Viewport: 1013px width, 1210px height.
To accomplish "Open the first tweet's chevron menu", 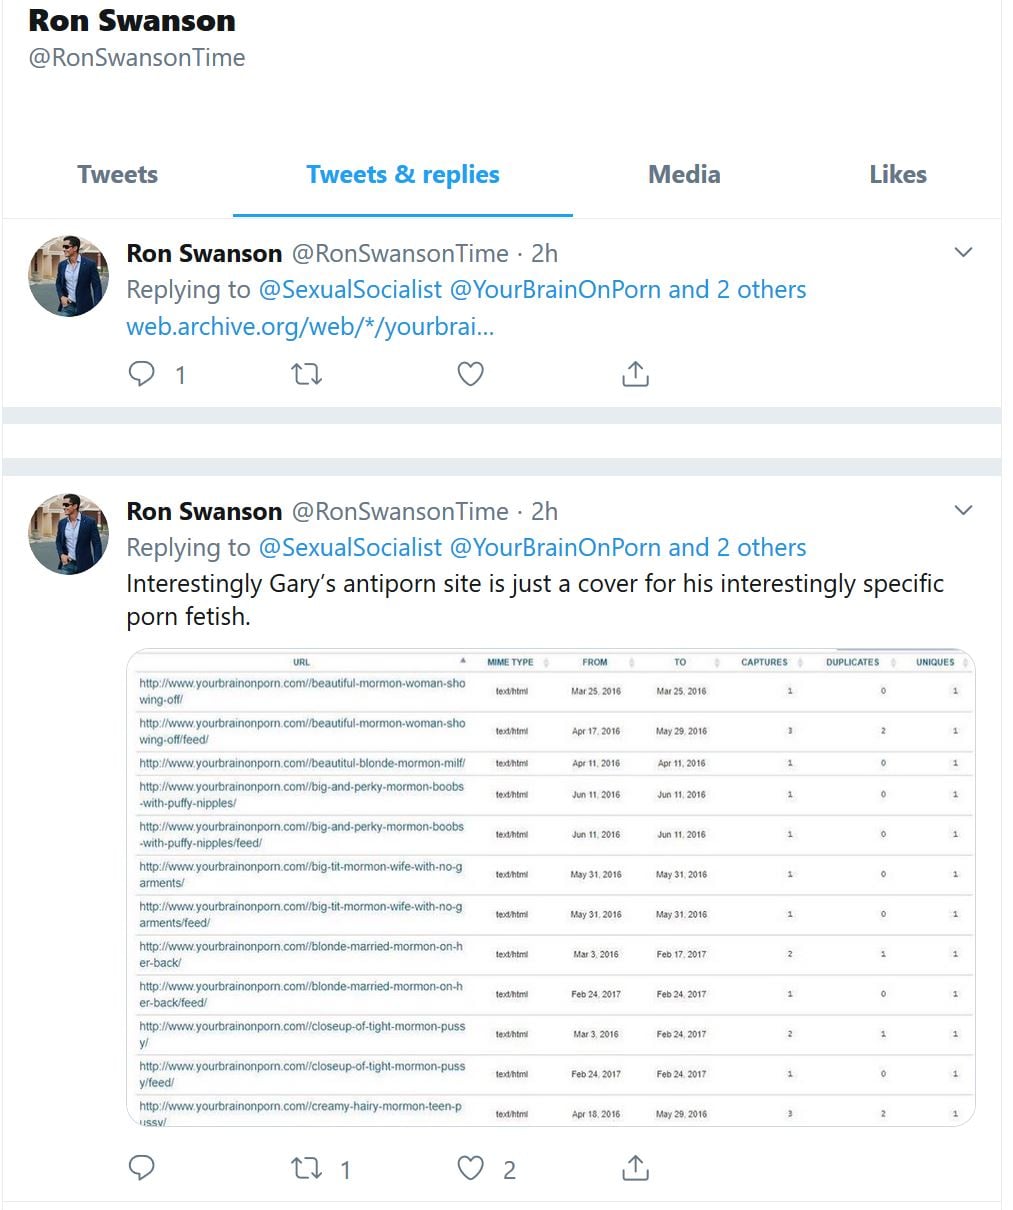I will [x=963, y=252].
